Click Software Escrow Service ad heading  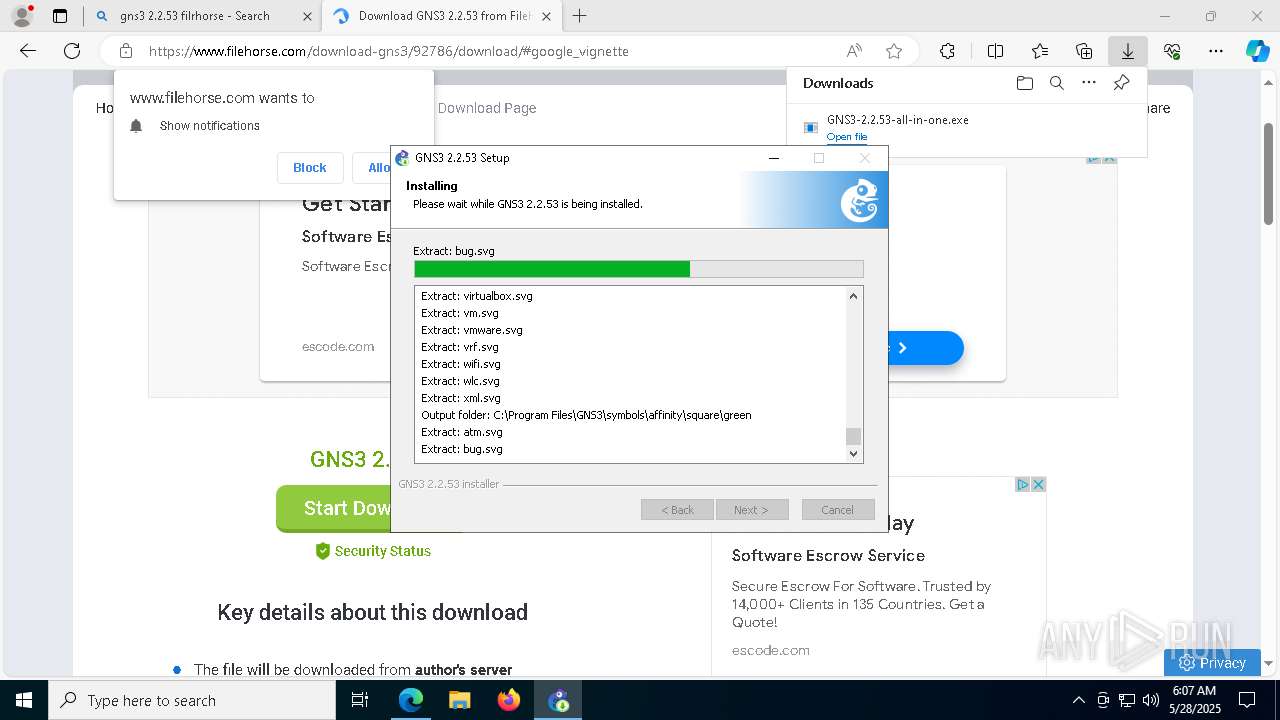point(828,555)
